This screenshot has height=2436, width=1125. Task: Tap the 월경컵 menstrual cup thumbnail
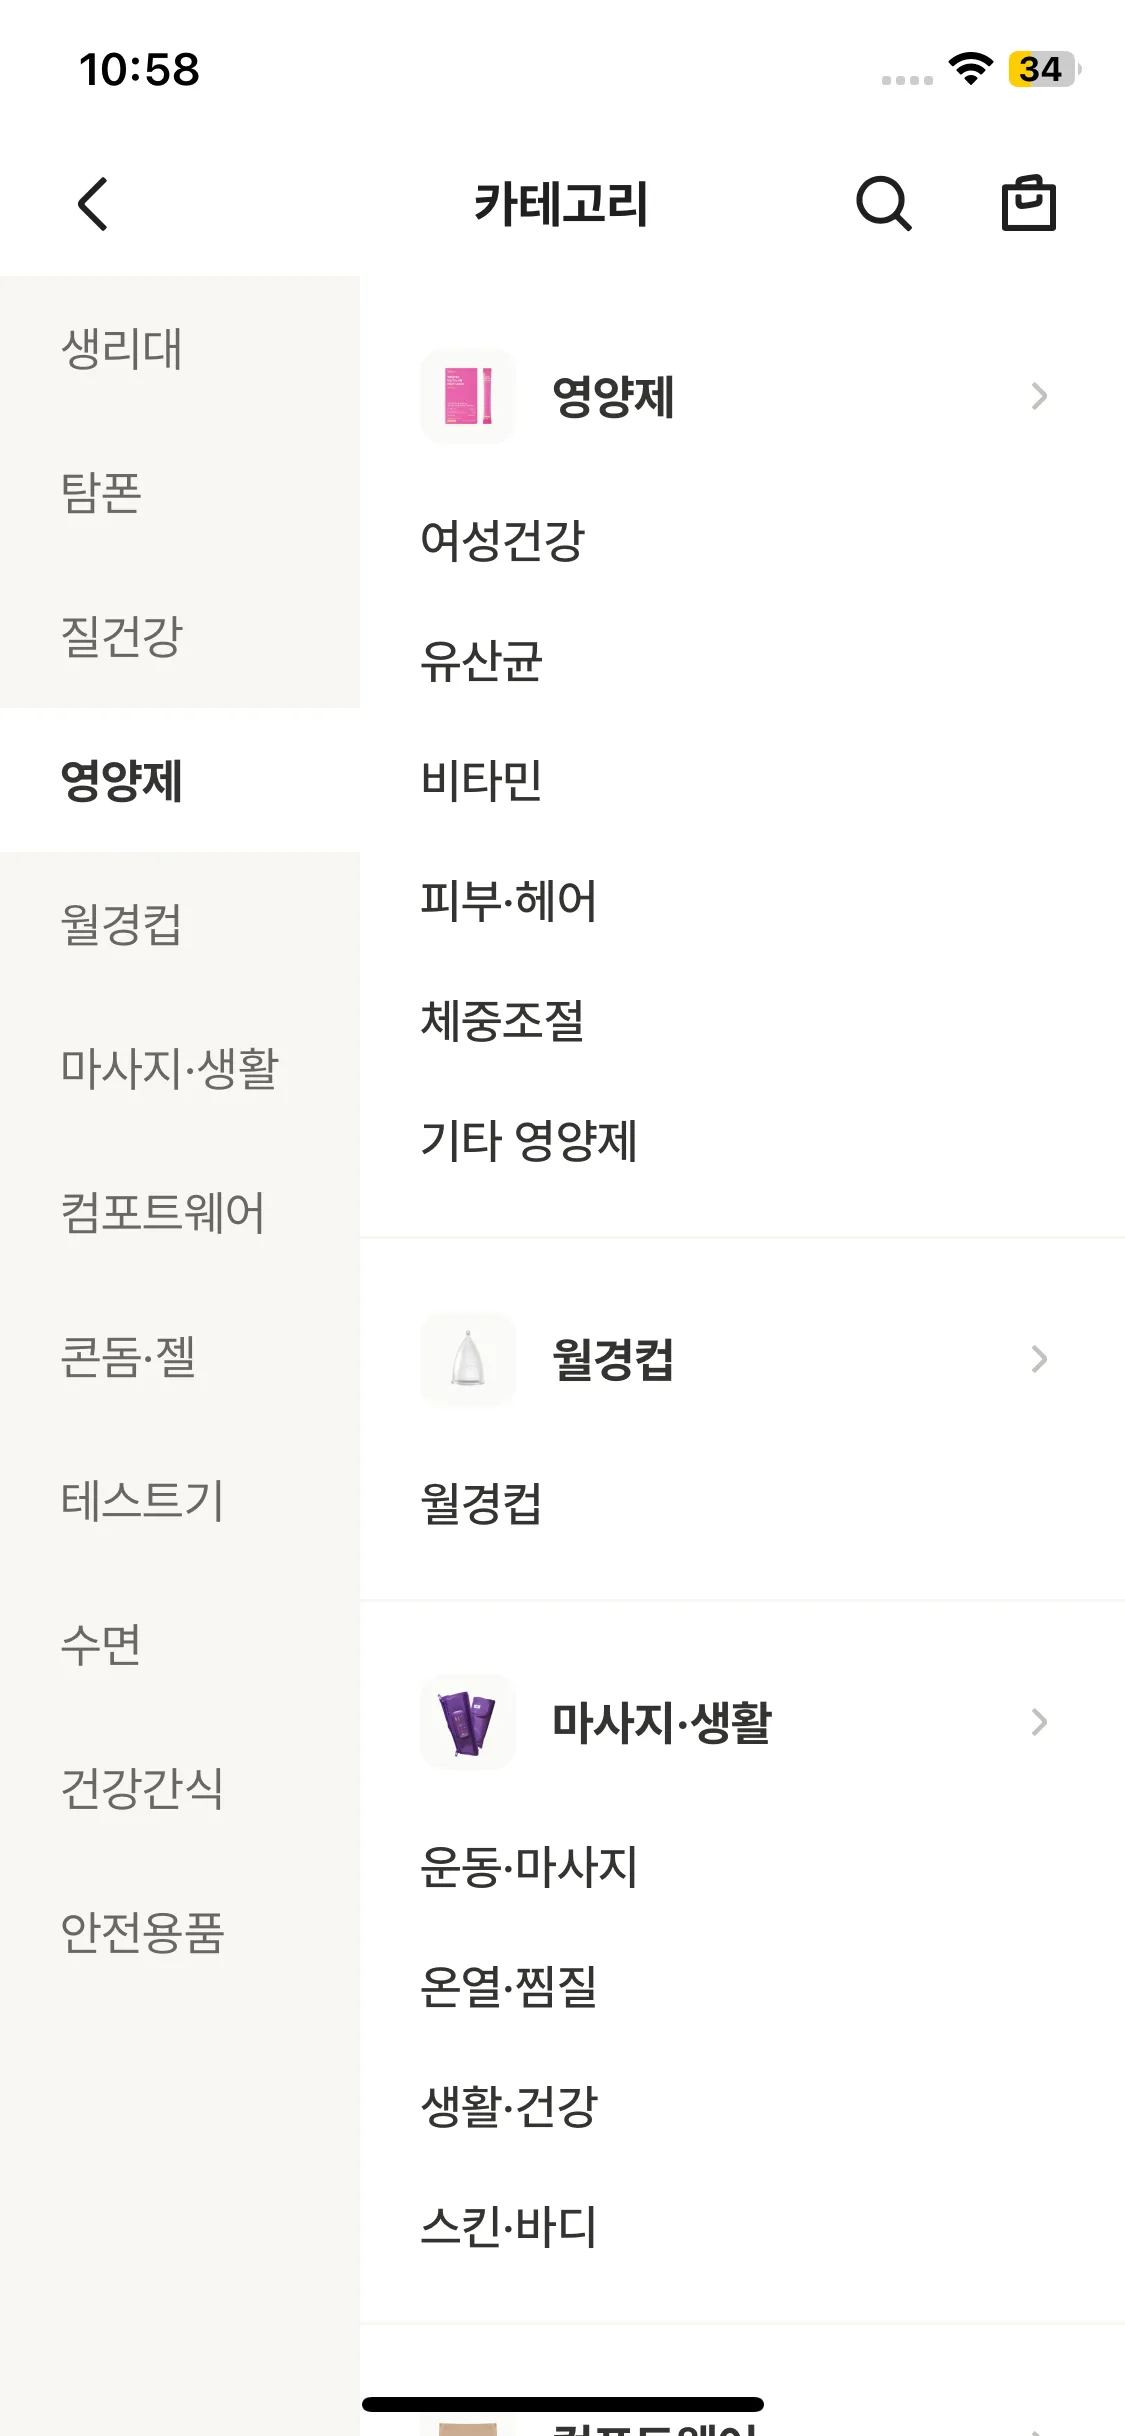click(467, 1359)
